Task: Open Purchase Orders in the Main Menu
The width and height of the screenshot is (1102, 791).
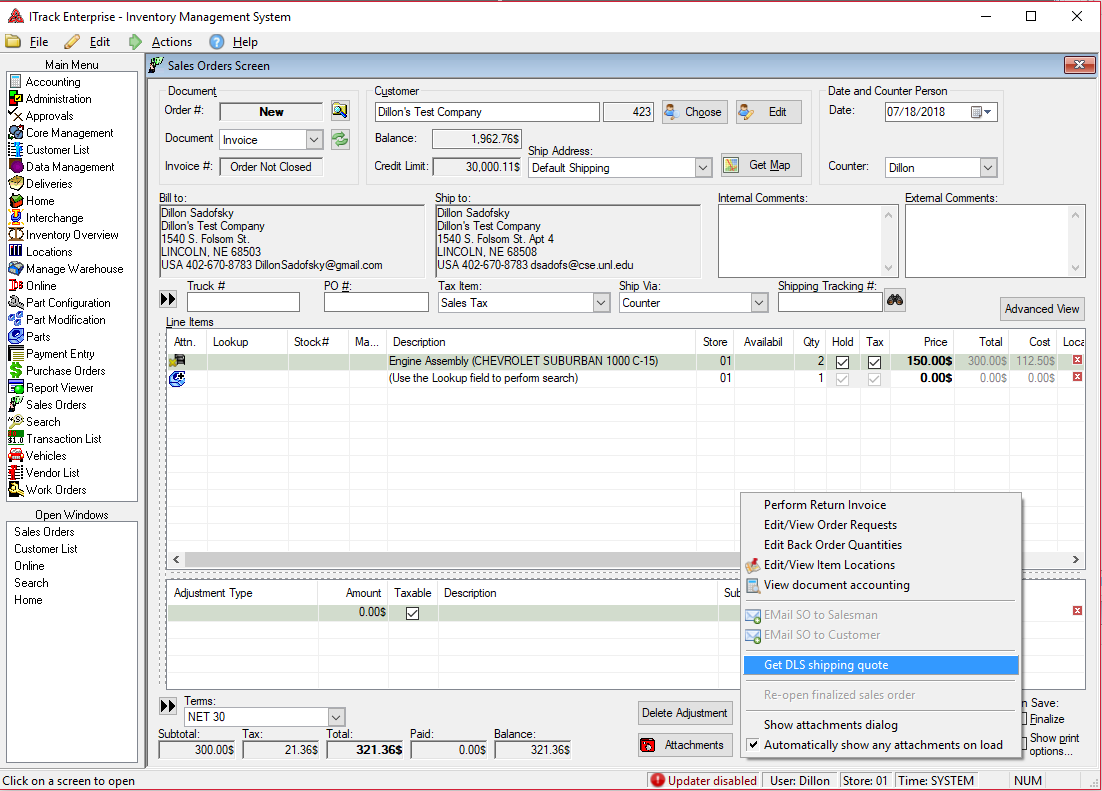Action: pyautogui.click(x=65, y=371)
